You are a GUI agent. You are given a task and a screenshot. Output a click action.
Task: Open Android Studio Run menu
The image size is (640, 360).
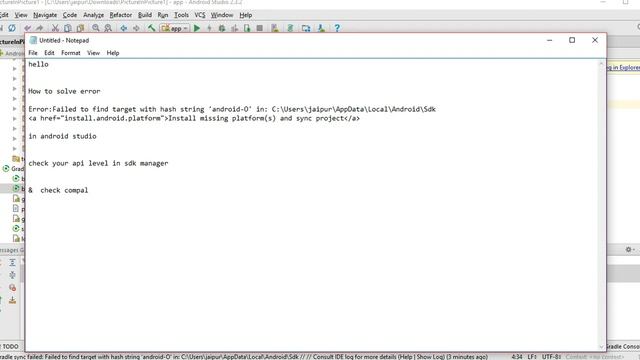click(x=163, y=15)
